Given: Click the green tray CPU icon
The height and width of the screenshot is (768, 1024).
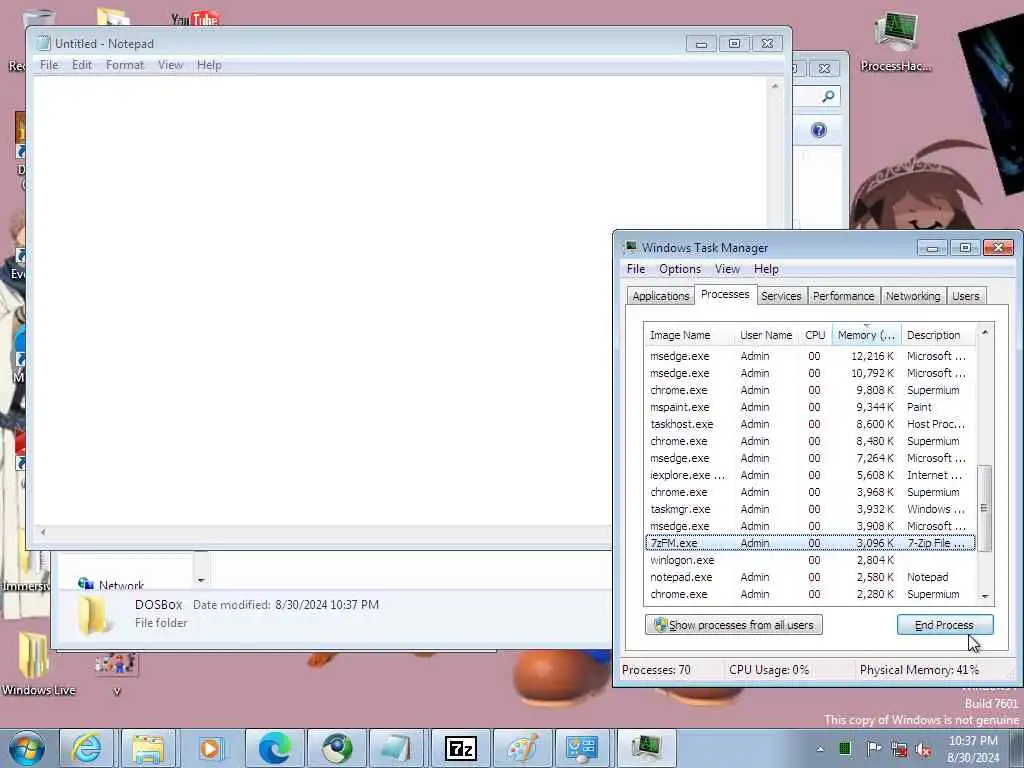Looking at the screenshot, I should pyautogui.click(x=845, y=749).
